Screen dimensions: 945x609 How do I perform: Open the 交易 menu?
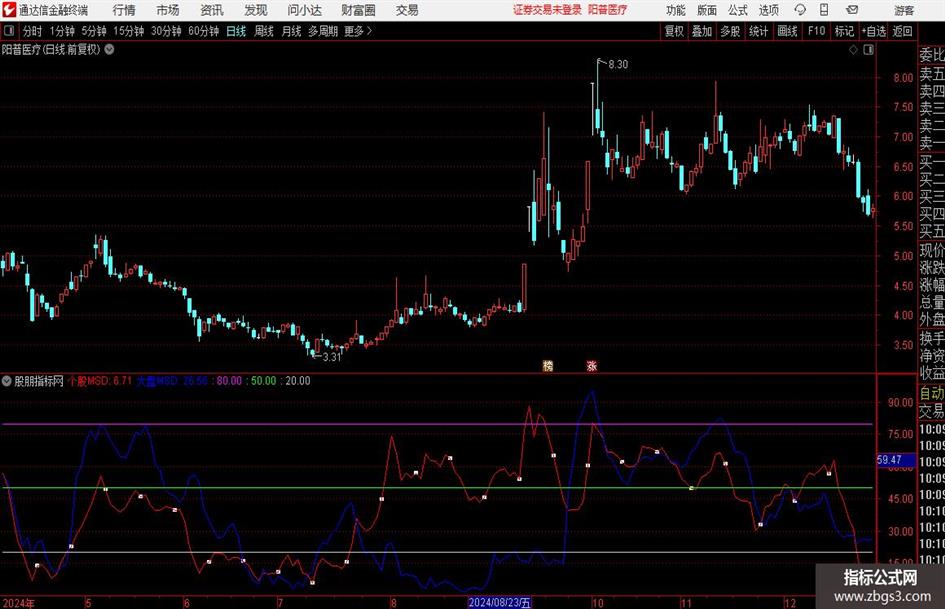click(407, 10)
